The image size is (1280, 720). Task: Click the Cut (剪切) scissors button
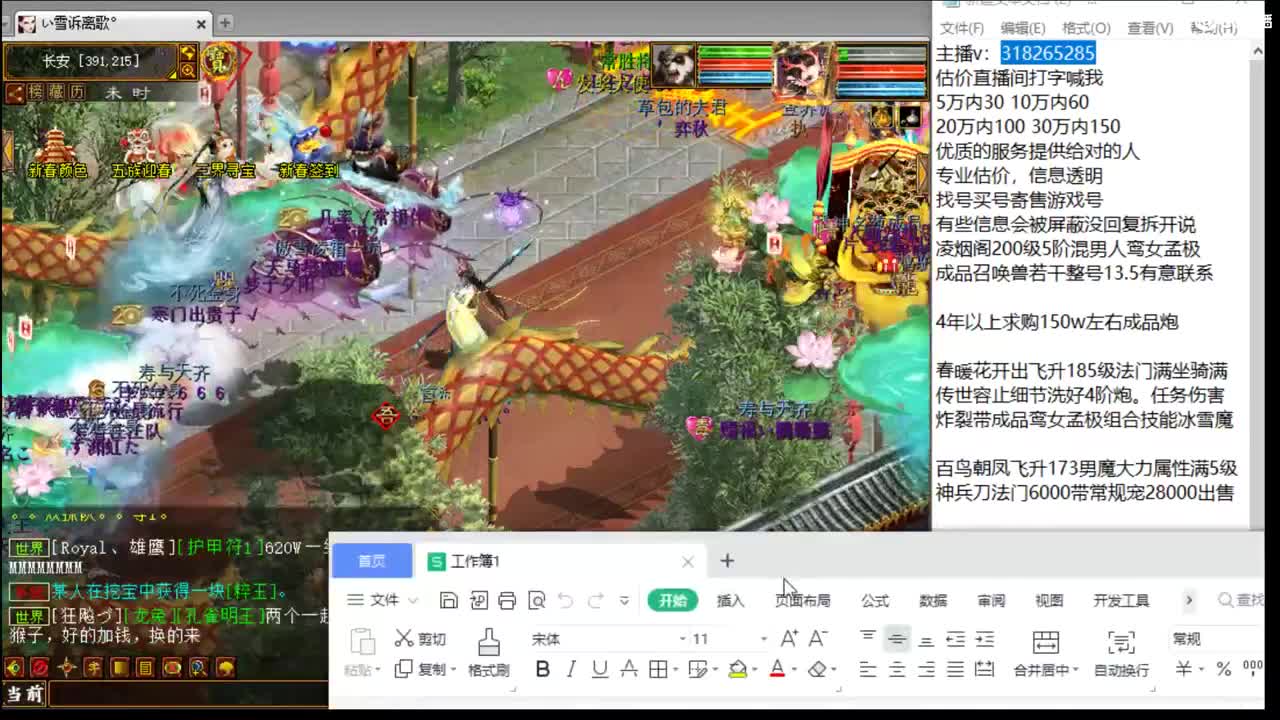click(x=420, y=639)
